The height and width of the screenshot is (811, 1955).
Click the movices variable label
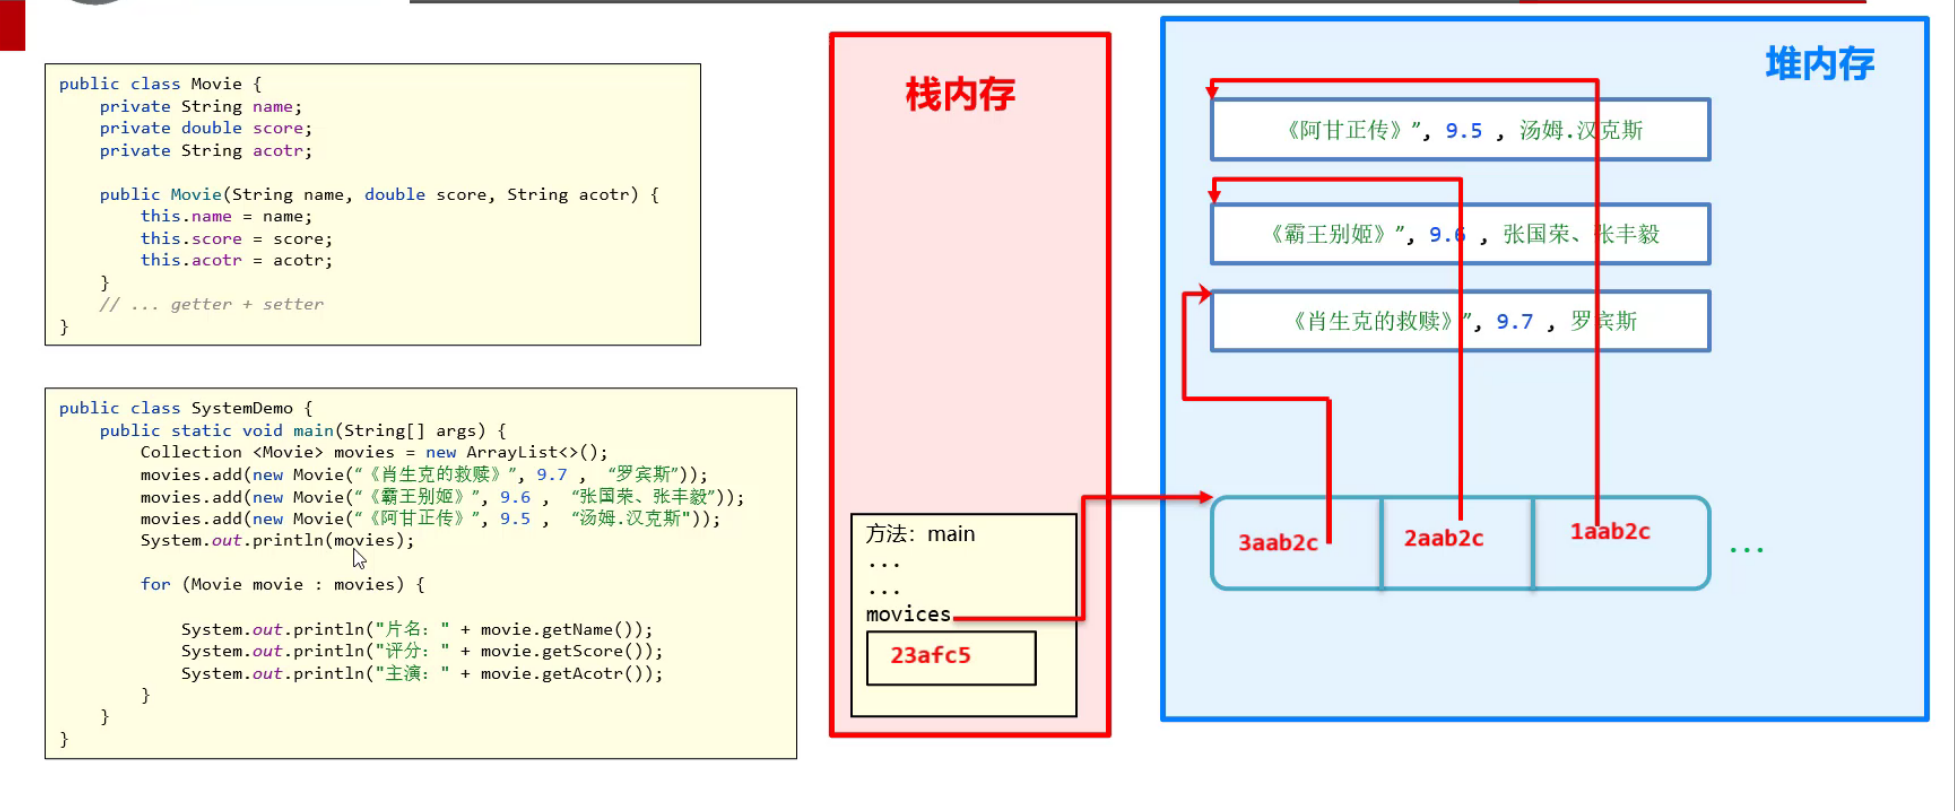pos(908,614)
